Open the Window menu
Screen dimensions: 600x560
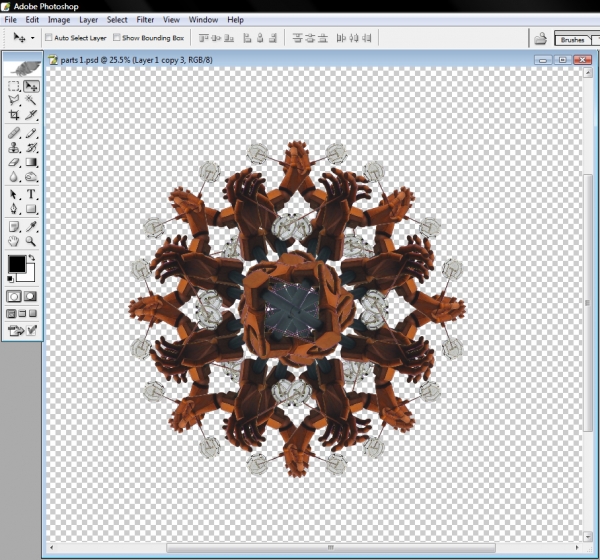[203, 20]
